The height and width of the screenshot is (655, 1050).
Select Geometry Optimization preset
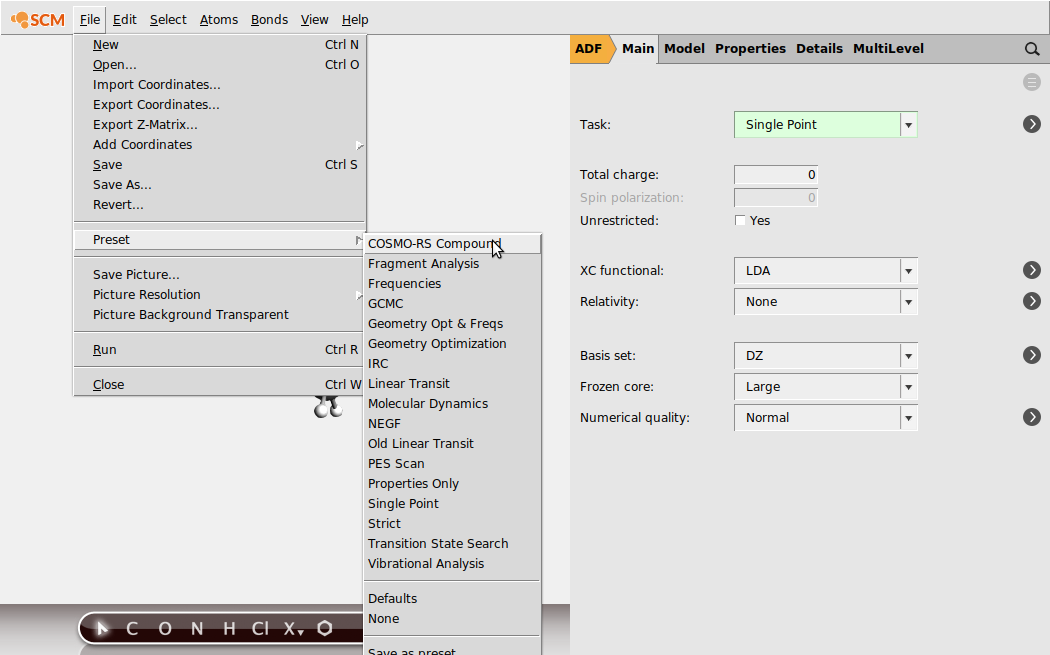click(452, 344)
